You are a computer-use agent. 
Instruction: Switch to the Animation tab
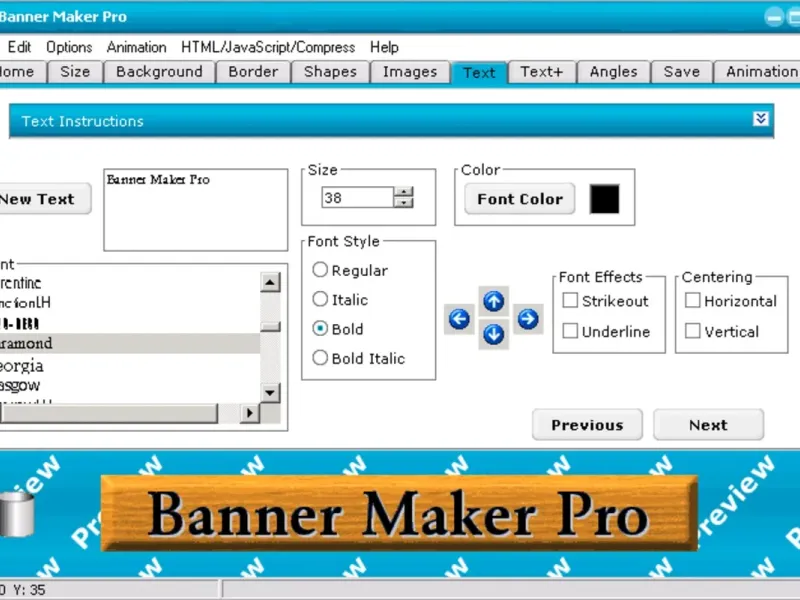point(757,72)
